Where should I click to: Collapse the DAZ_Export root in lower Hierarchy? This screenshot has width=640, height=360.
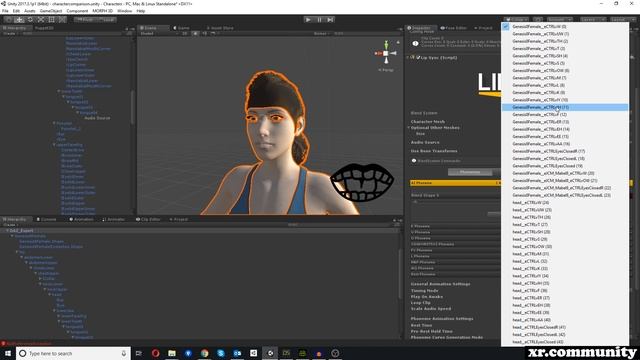tap(7, 231)
